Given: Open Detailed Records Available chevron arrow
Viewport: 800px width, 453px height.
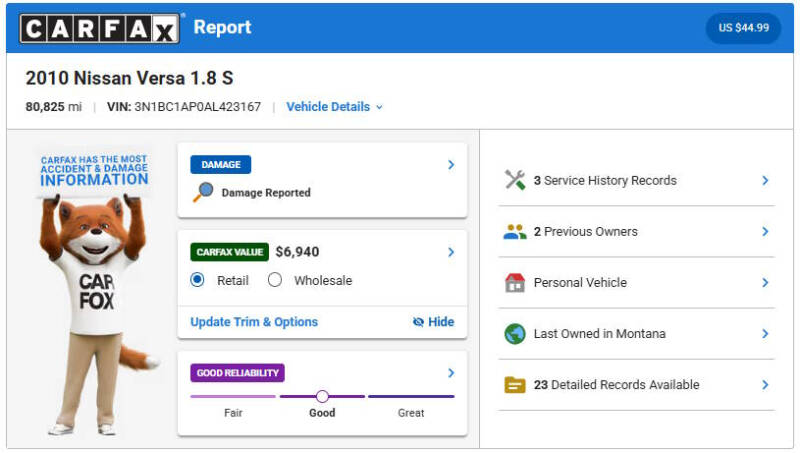Looking at the screenshot, I should click(x=765, y=385).
